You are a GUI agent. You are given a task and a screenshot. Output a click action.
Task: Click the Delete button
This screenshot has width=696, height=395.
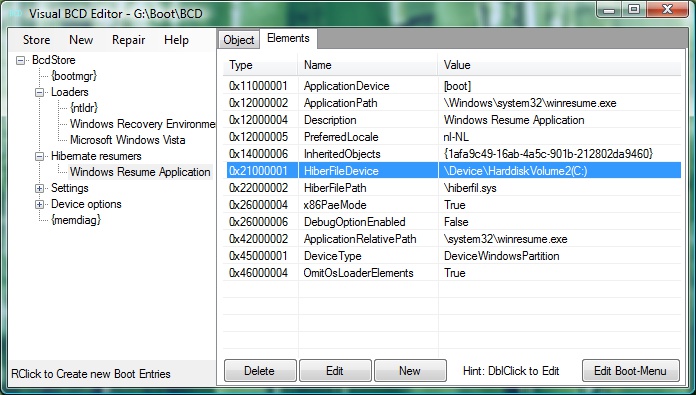260,371
